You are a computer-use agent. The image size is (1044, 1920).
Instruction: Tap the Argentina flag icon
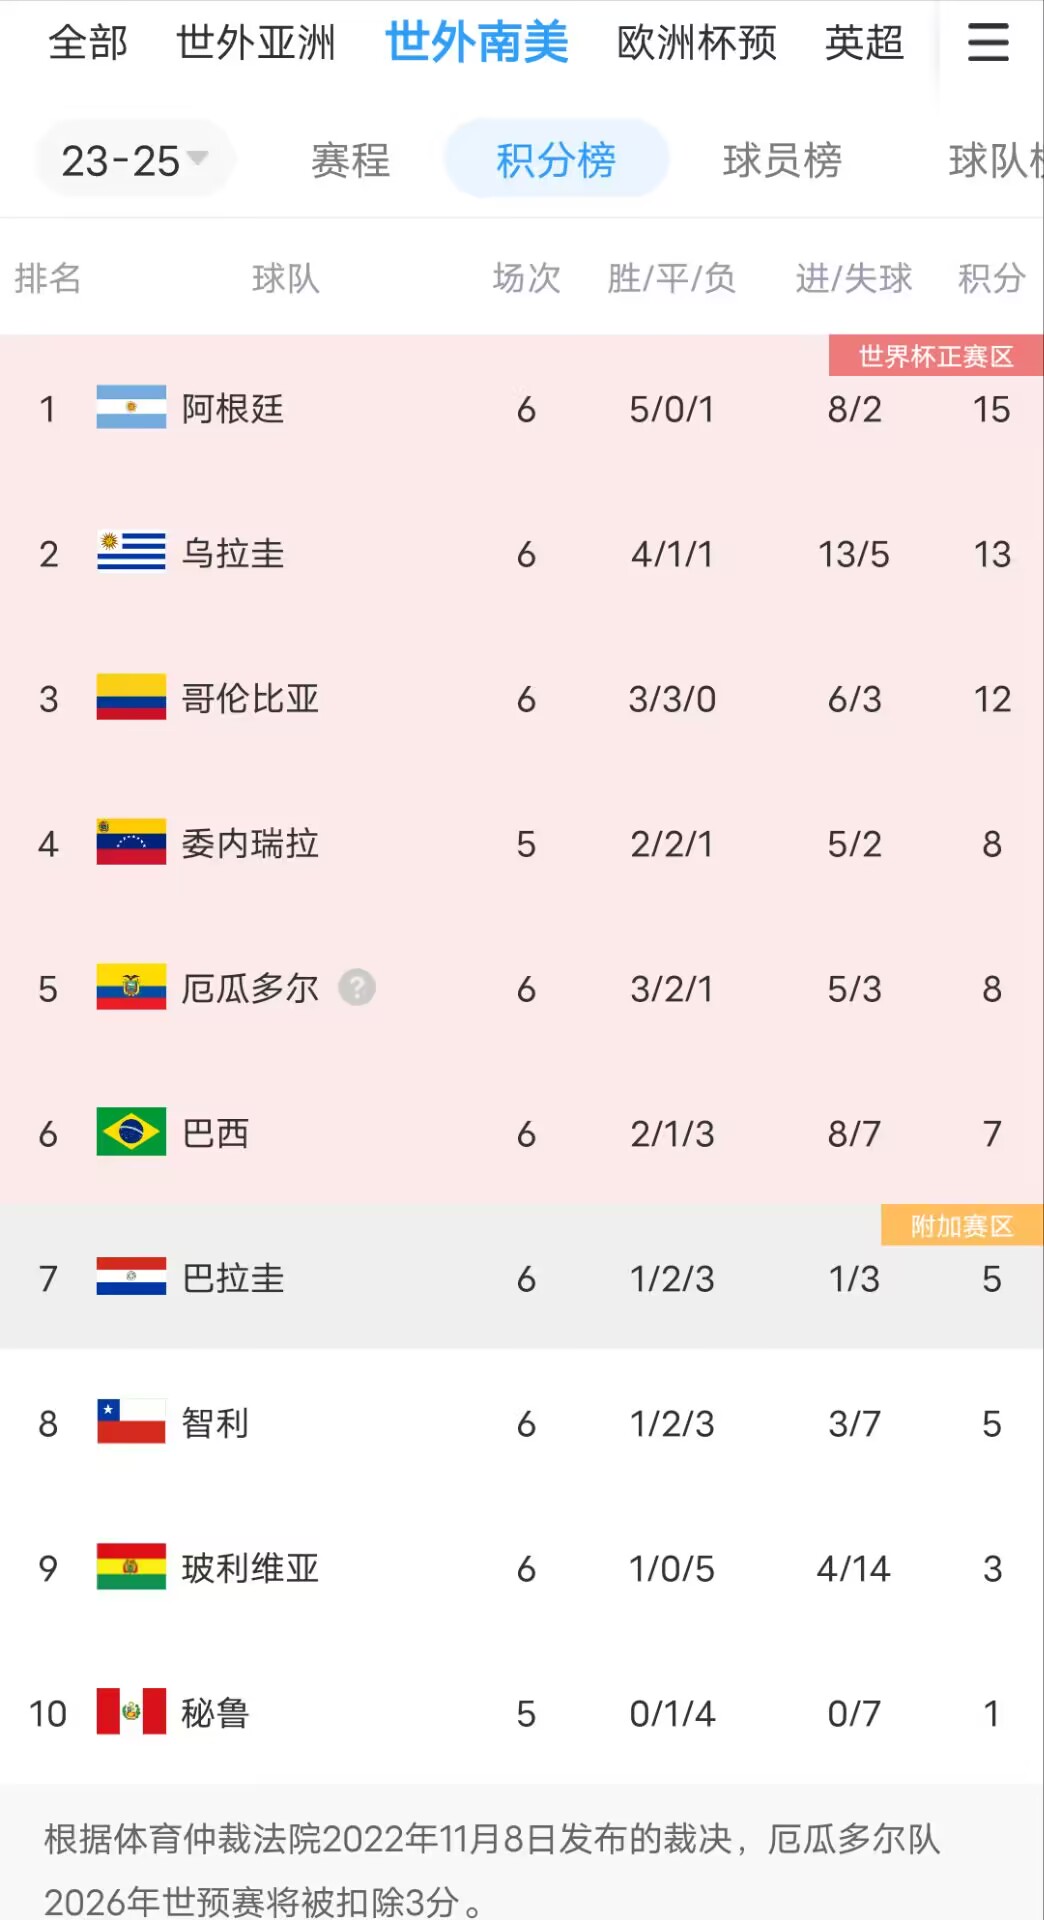pyautogui.click(x=131, y=408)
